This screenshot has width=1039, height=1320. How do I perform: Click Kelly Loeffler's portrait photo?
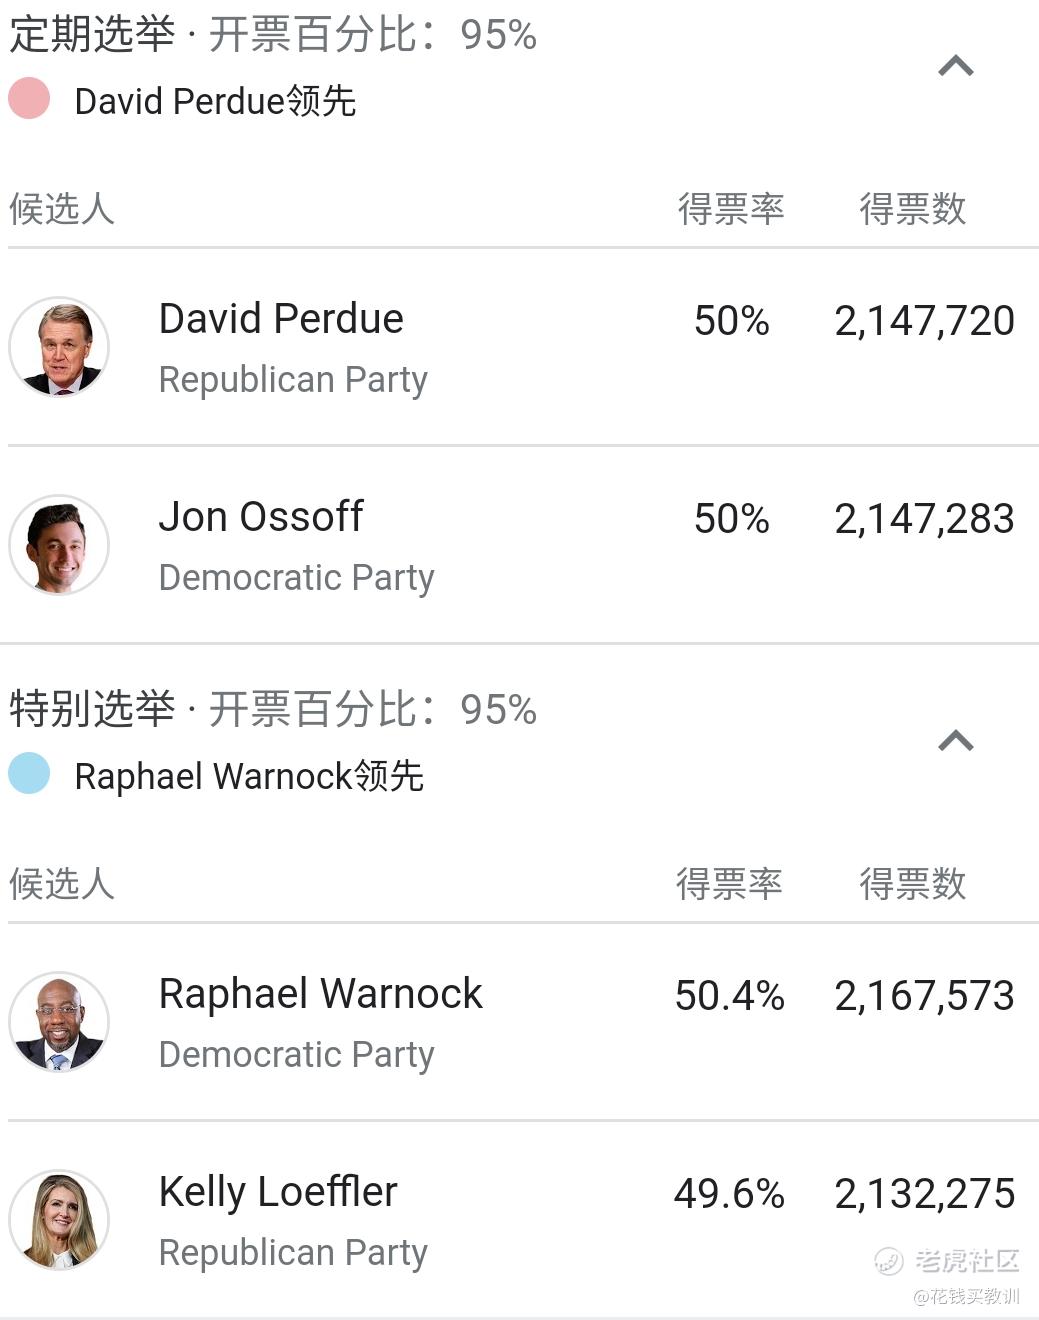coord(59,1219)
